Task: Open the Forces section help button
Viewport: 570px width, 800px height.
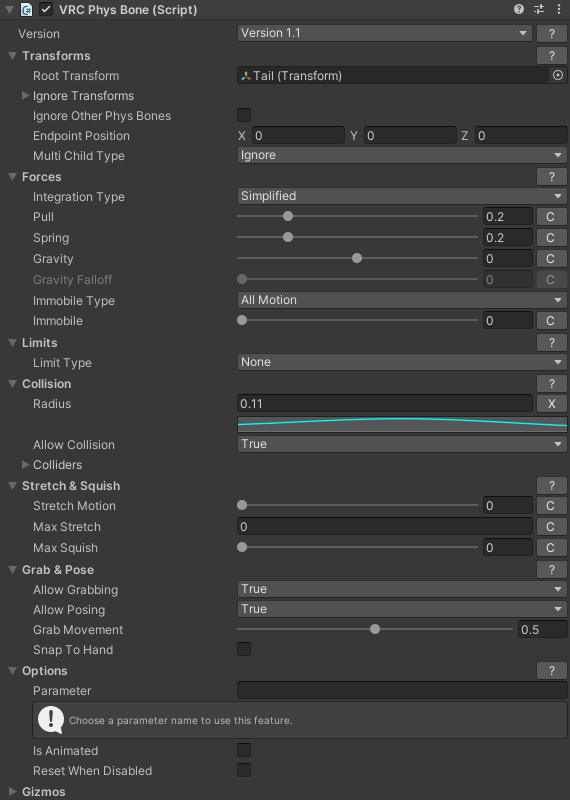Action: [x=552, y=177]
